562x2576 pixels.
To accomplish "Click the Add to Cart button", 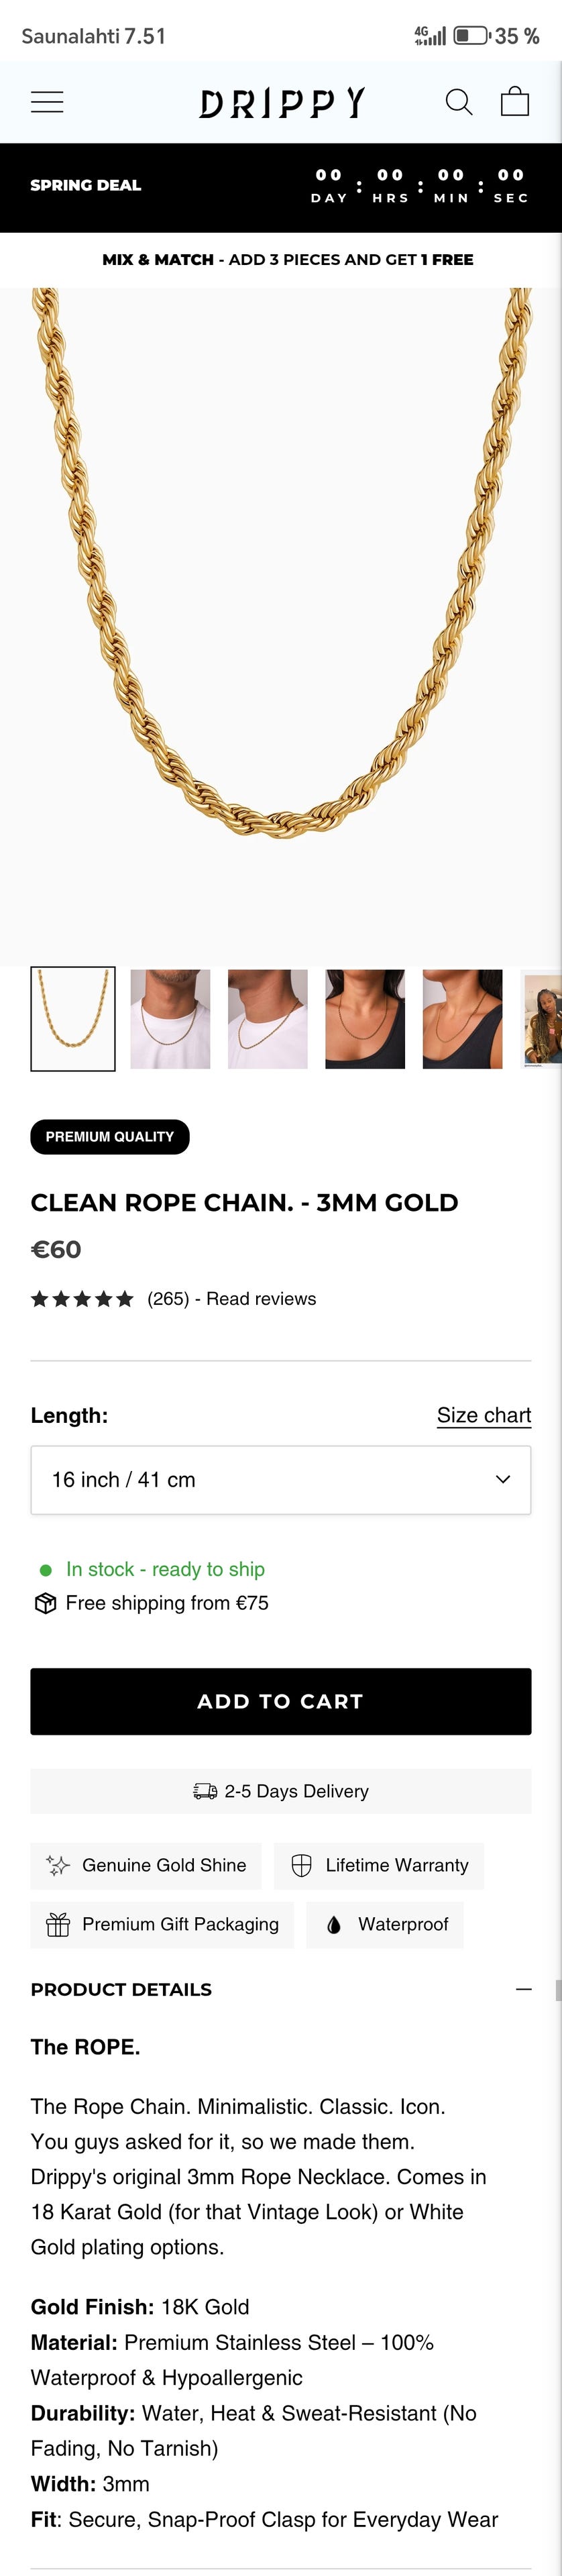I will click(x=281, y=1701).
